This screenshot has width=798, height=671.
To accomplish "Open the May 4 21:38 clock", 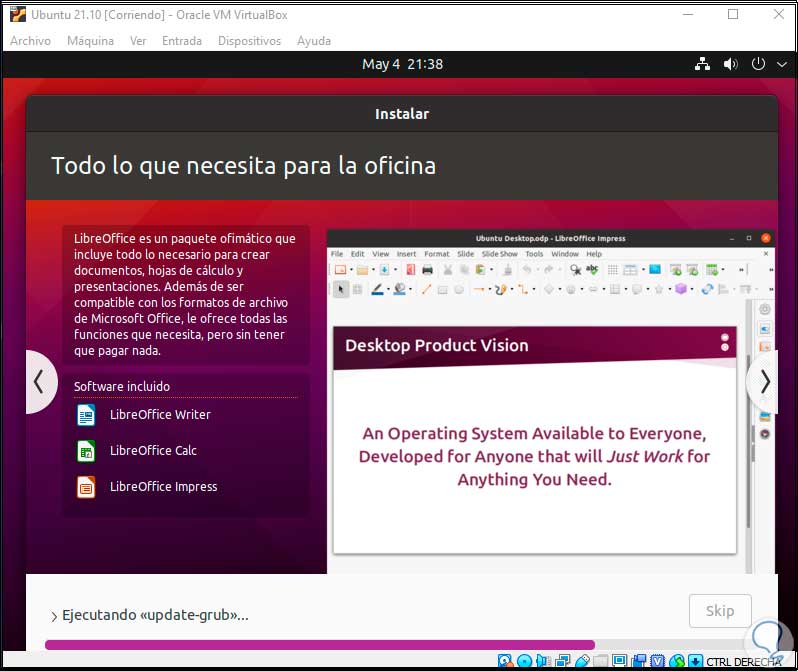I will point(402,64).
